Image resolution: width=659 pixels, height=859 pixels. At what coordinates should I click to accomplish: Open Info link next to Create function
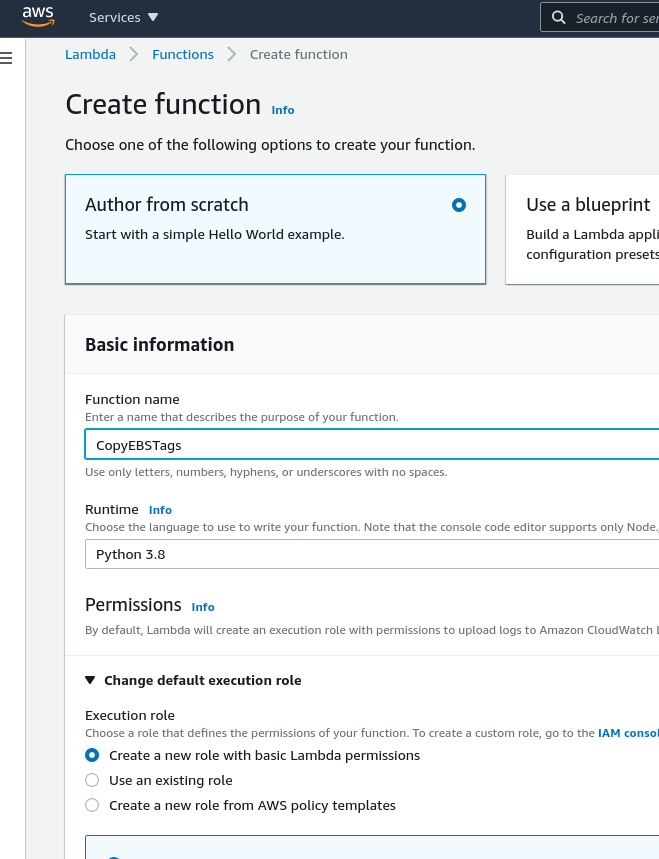click(x=283, y=110)
